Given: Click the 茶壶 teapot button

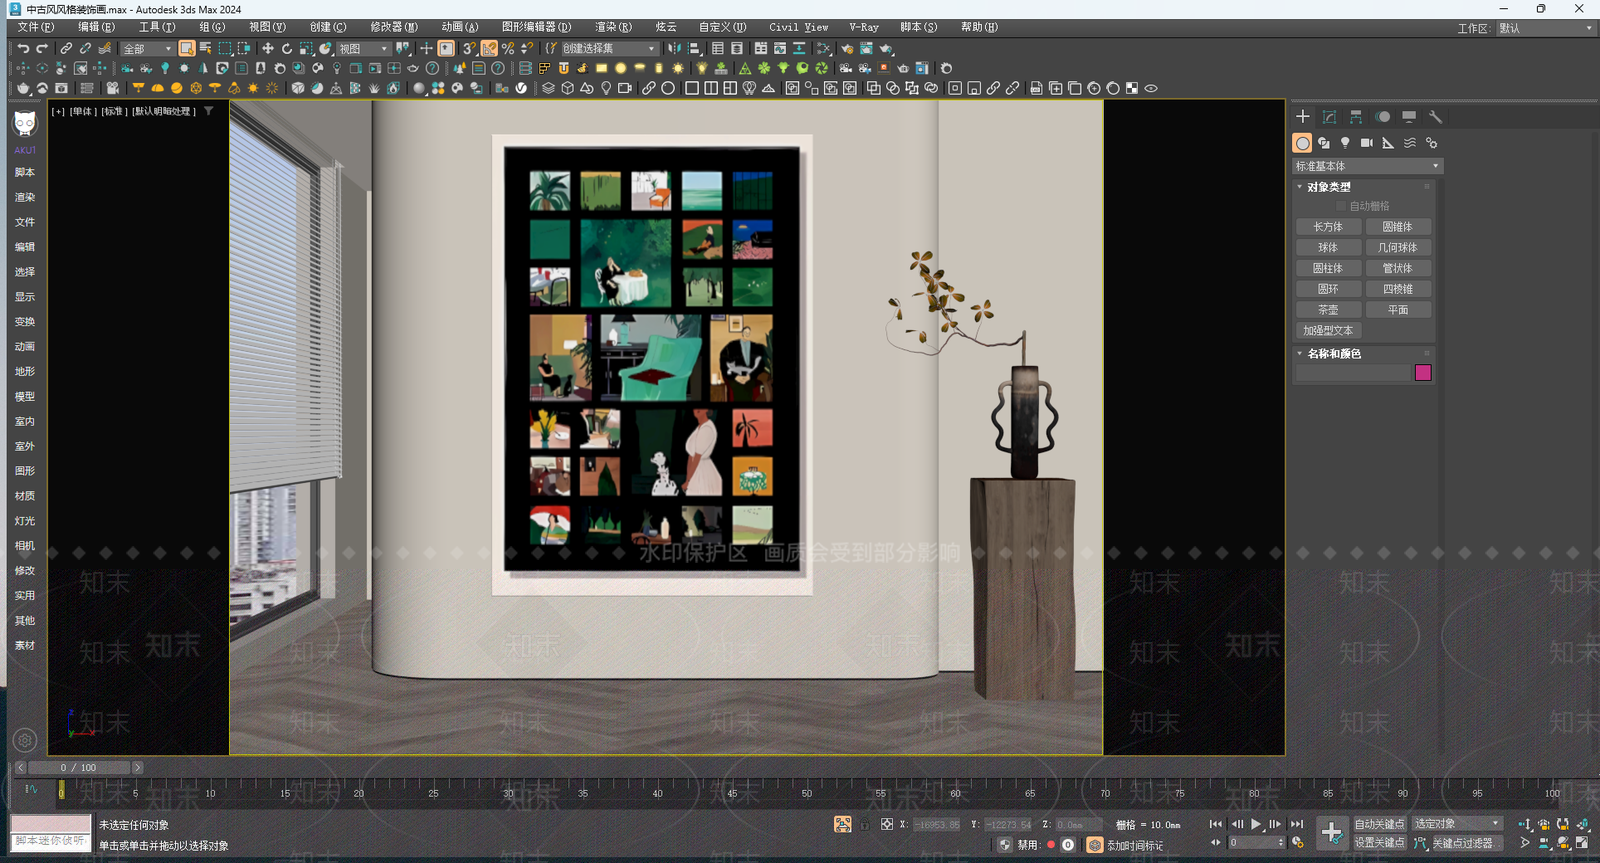Looking at the screenshot, I should 1328,310.
